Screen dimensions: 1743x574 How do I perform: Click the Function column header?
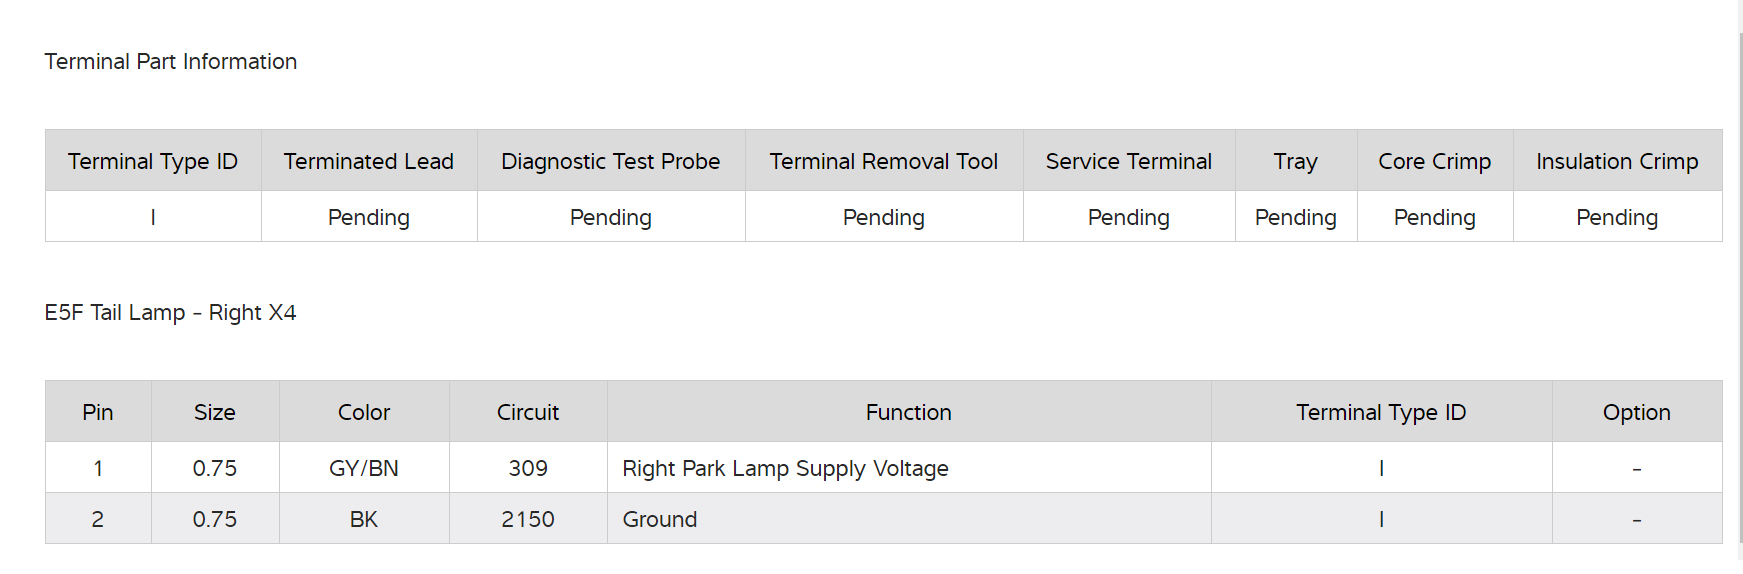coord(908,412)
